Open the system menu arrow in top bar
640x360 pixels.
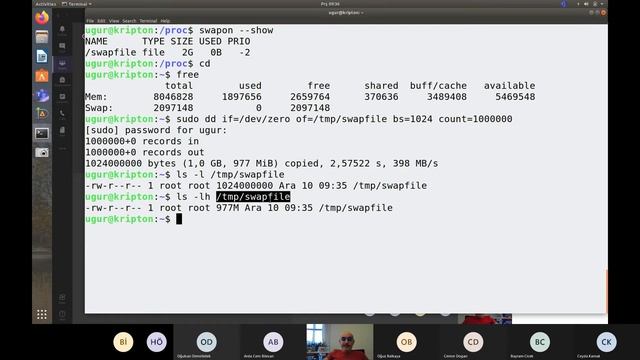602,4
